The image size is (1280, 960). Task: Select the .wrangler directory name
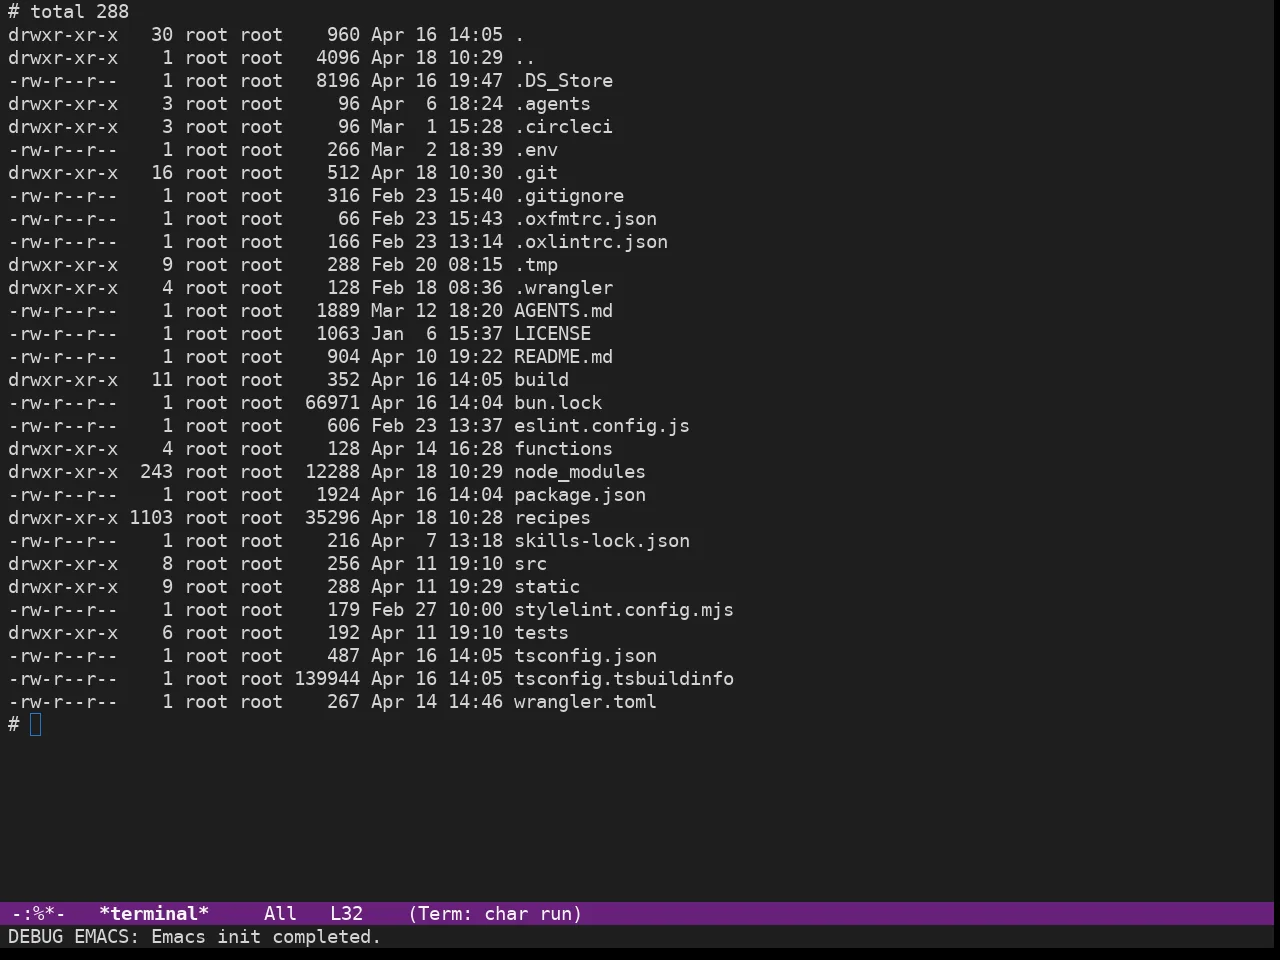pos(563,288)
